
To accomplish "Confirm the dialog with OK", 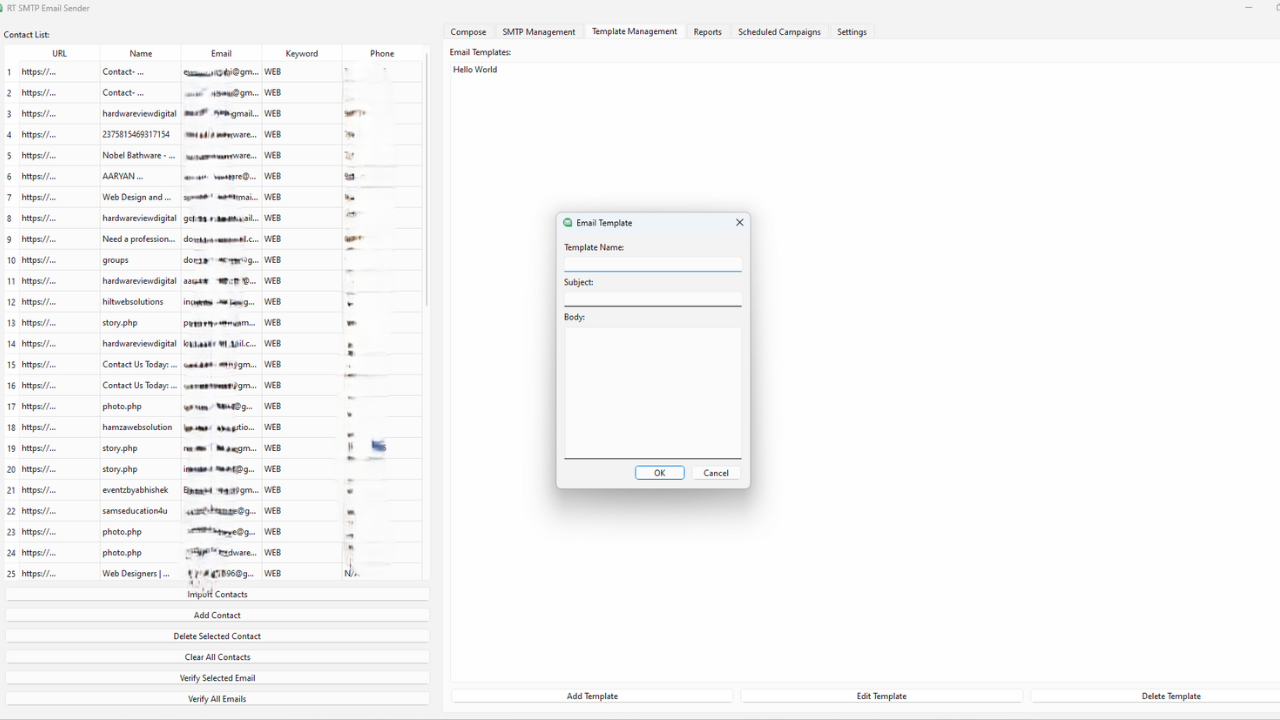I will click(658, 473).
